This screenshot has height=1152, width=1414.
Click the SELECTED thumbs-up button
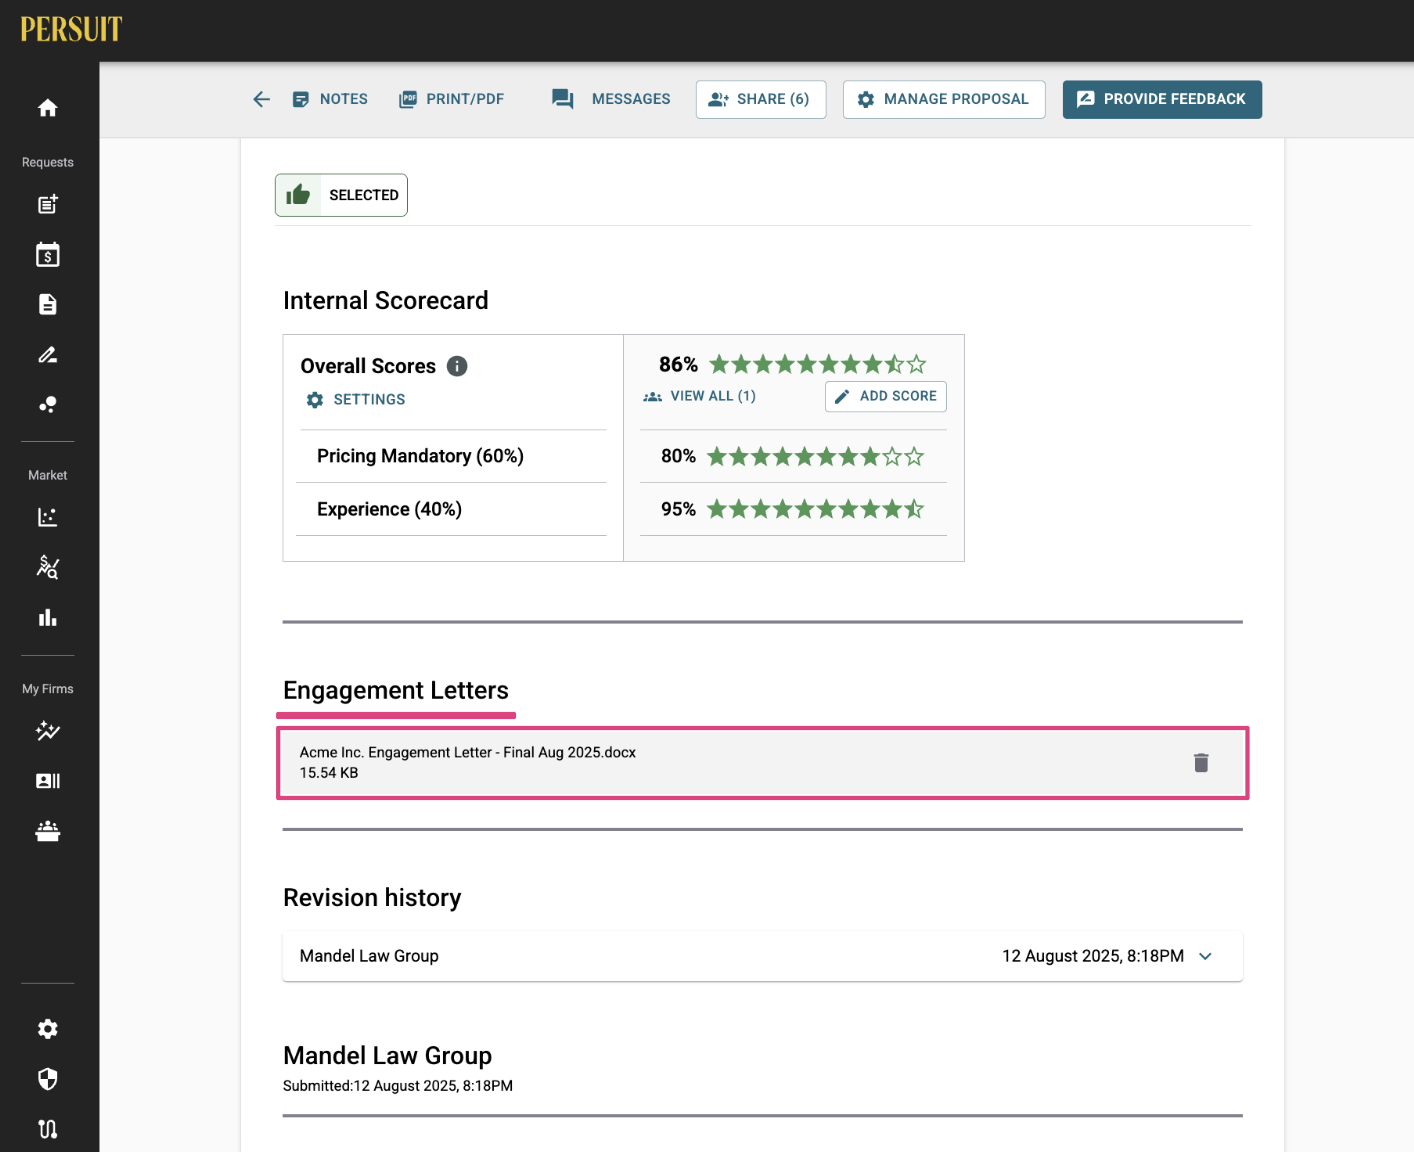click(341, 195)
